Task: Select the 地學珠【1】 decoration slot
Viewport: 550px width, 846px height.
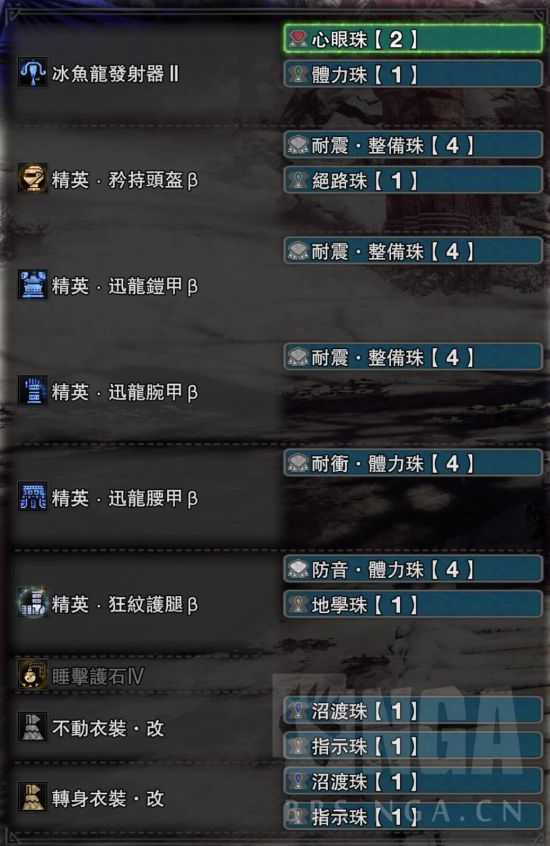Action: coord(413,604)
